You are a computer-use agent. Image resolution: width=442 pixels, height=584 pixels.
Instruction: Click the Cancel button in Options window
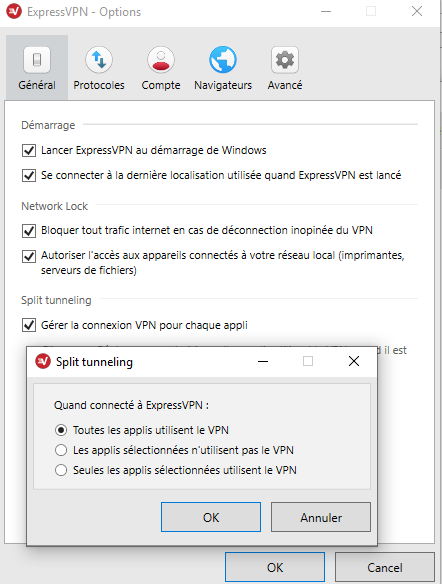tap(385, 567)
